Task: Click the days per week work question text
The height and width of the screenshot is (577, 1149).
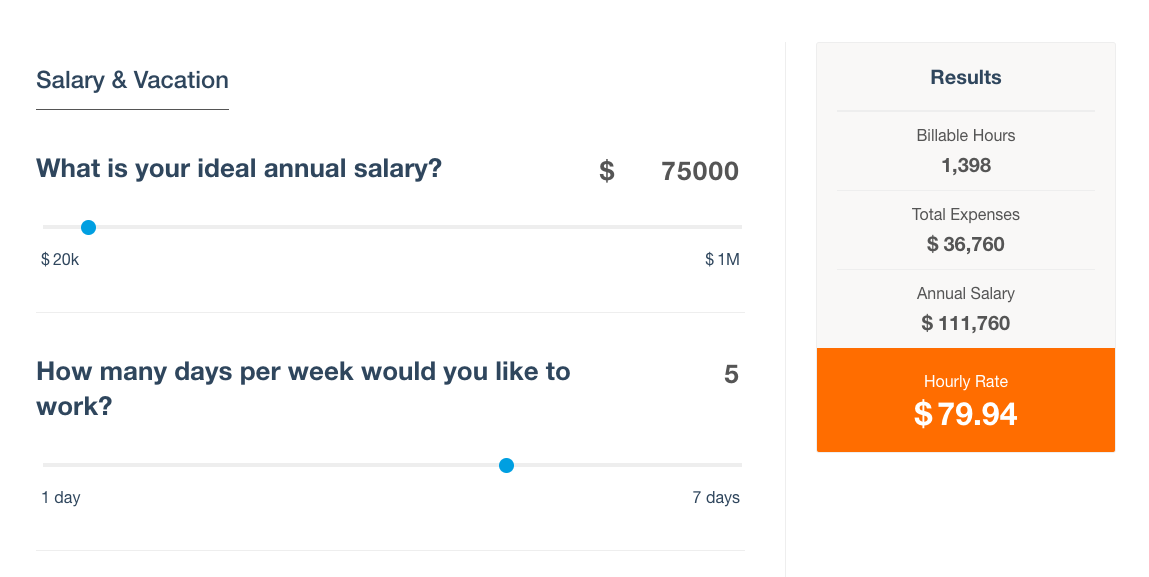Action: pyautogui.click(x=303, y=389)
